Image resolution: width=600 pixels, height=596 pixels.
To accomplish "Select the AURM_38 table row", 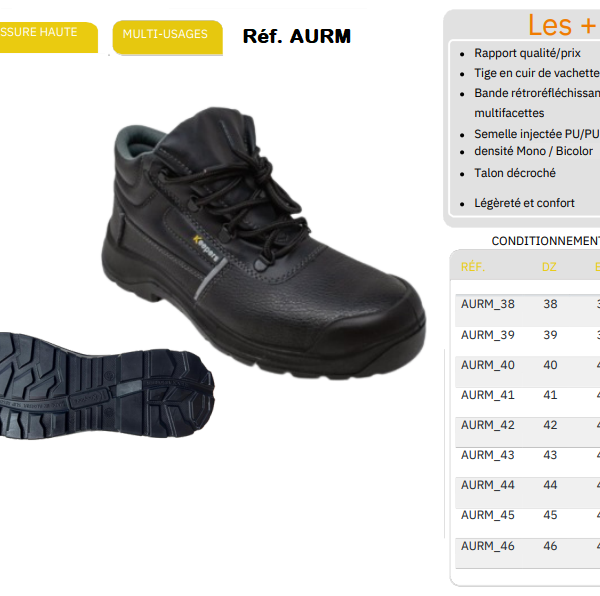I will (528, 310).
